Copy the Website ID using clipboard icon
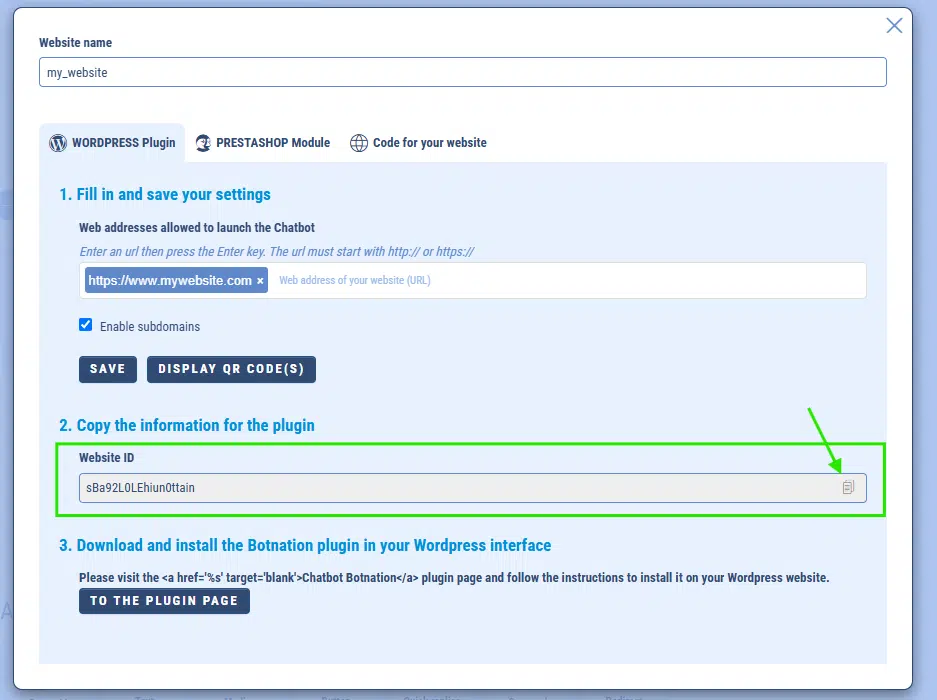This screenshot has width=937, height=700. [848, 487]
